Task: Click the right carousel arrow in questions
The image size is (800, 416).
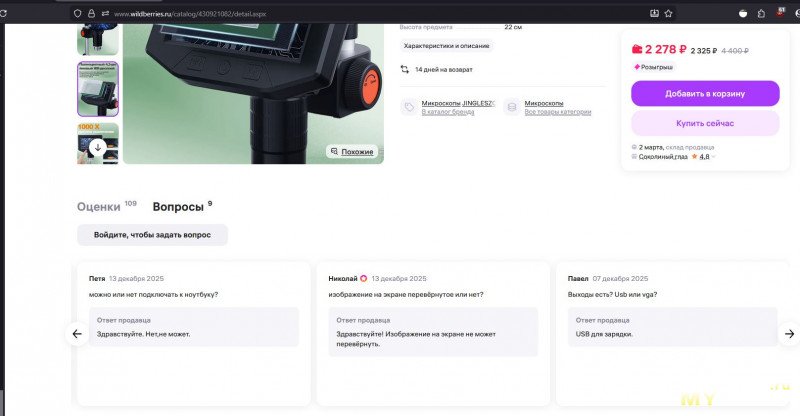Action: click(788, 334)
